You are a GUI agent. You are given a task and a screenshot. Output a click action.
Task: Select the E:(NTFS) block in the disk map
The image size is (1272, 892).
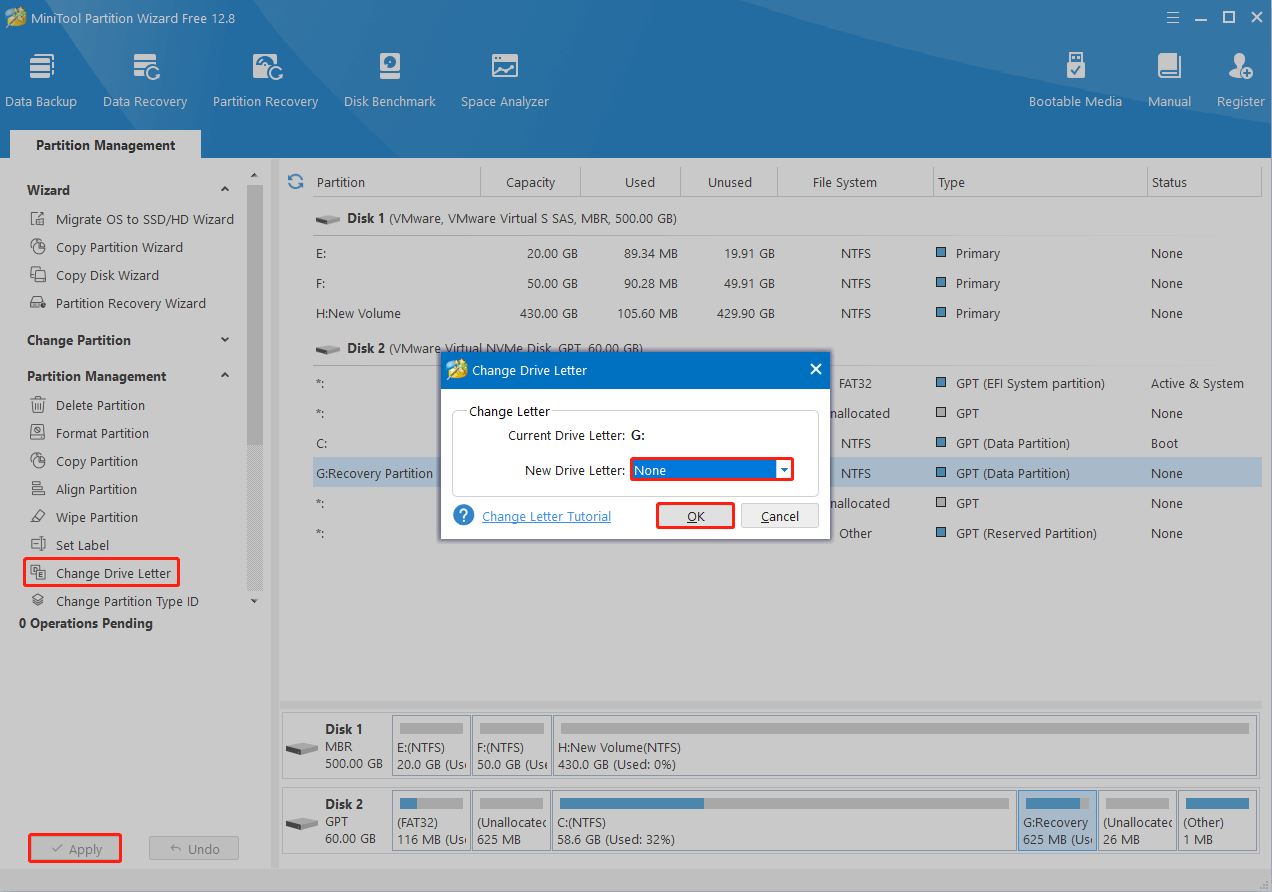coord(431,746)
